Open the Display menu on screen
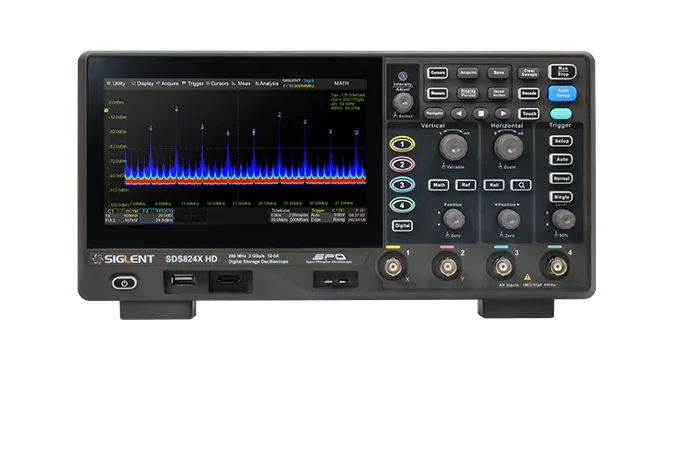 (x=143, y=84)
